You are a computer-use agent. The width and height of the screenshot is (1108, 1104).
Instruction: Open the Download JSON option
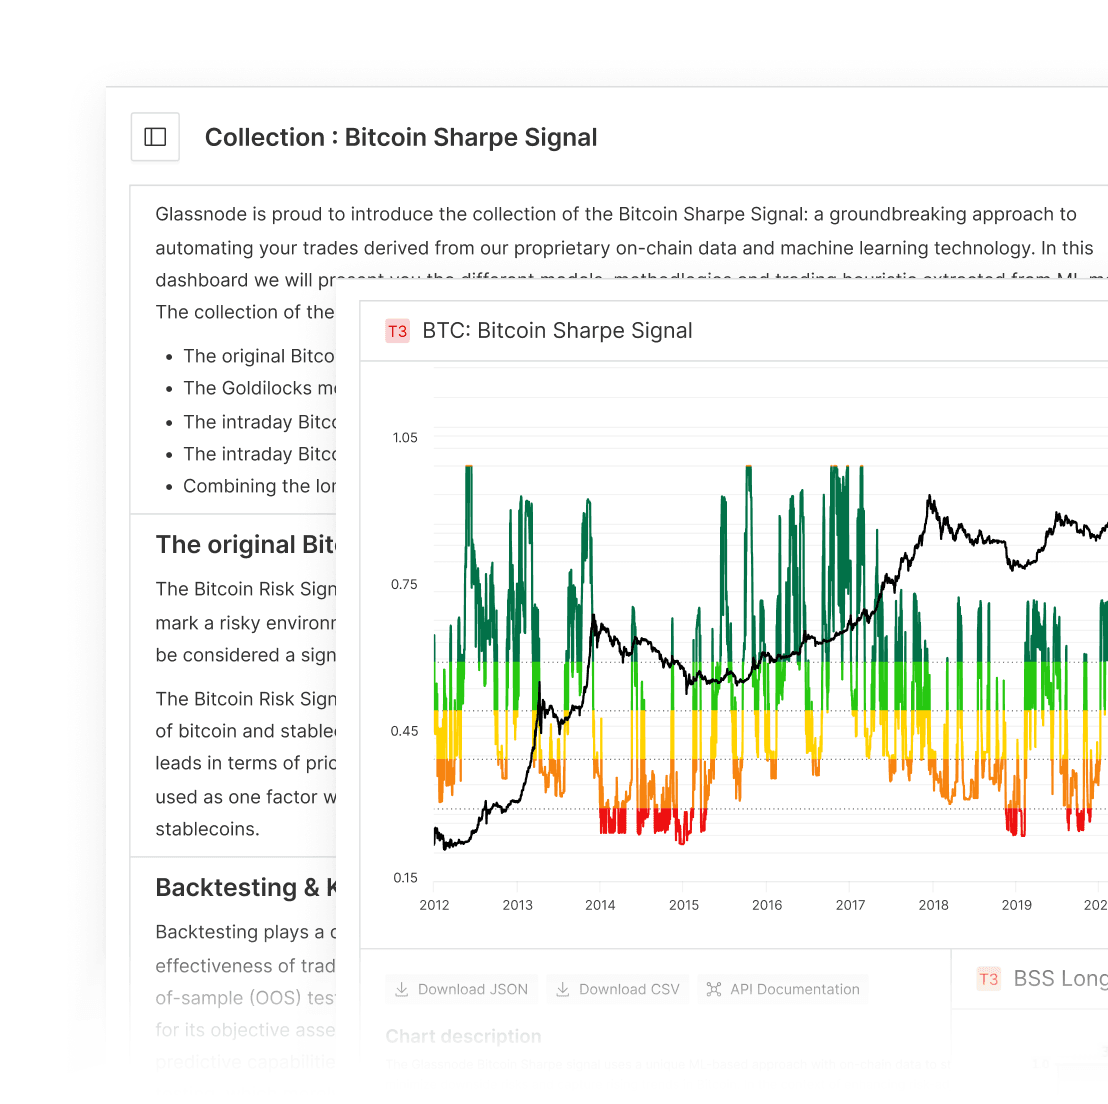pos(461,989)
